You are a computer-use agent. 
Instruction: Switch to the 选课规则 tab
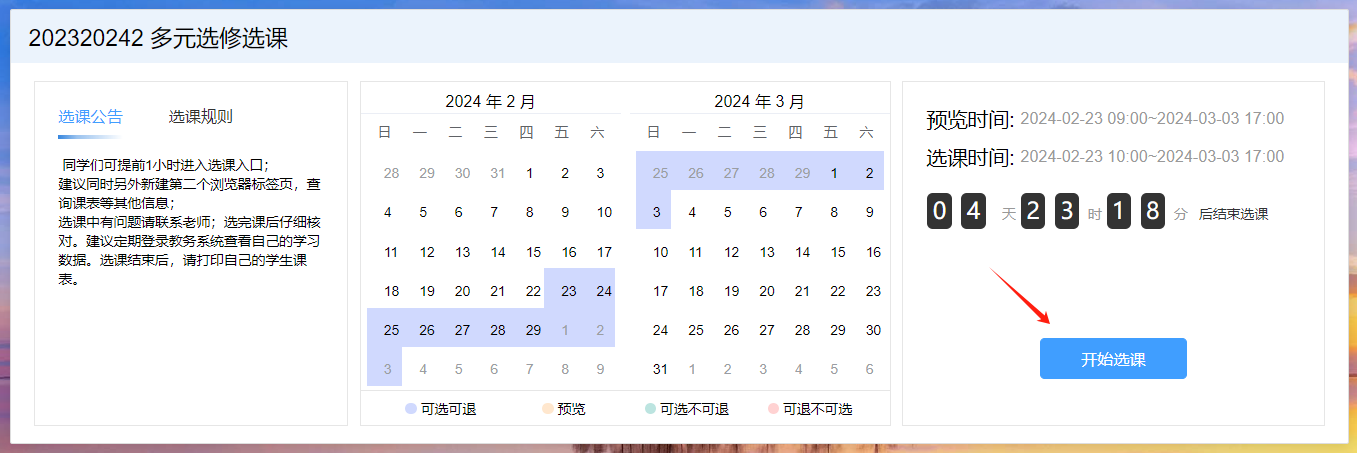200,117
